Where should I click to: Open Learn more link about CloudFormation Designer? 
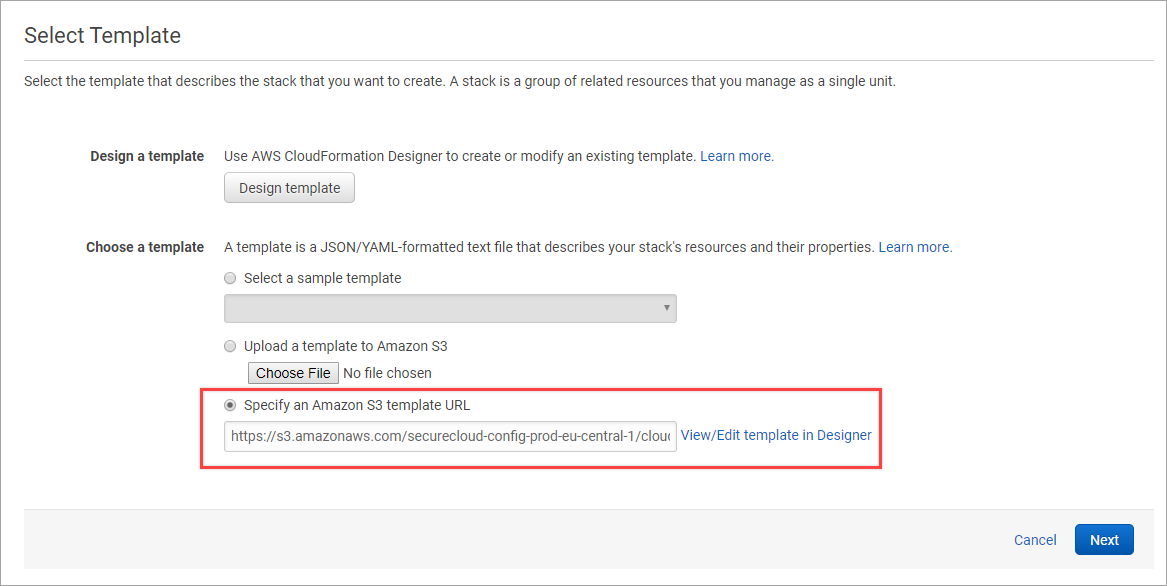pyautogui.click(x=736, y=156)
